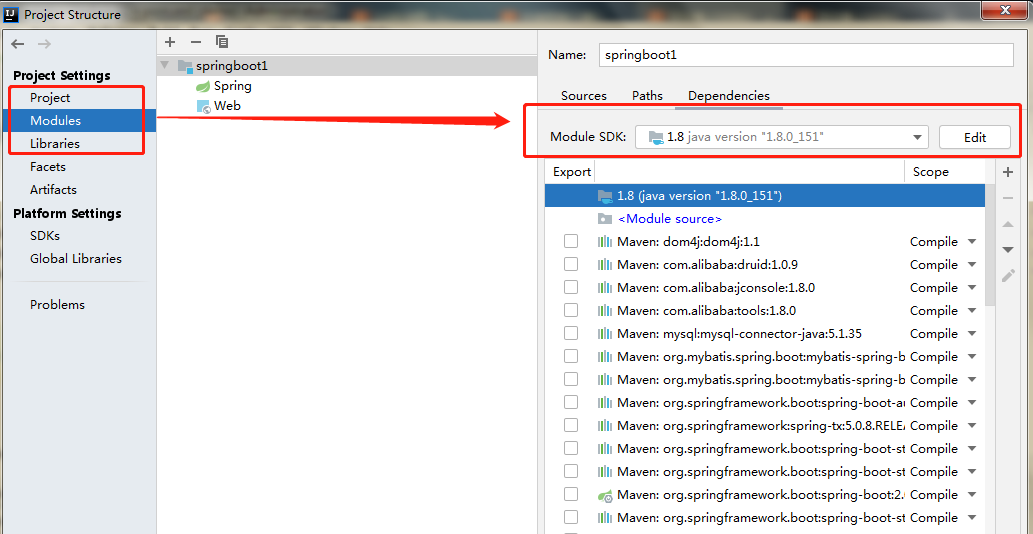Click the library icon for mysql-connector-java
The image size is (1033, 534).
click(x=604, y=334)
